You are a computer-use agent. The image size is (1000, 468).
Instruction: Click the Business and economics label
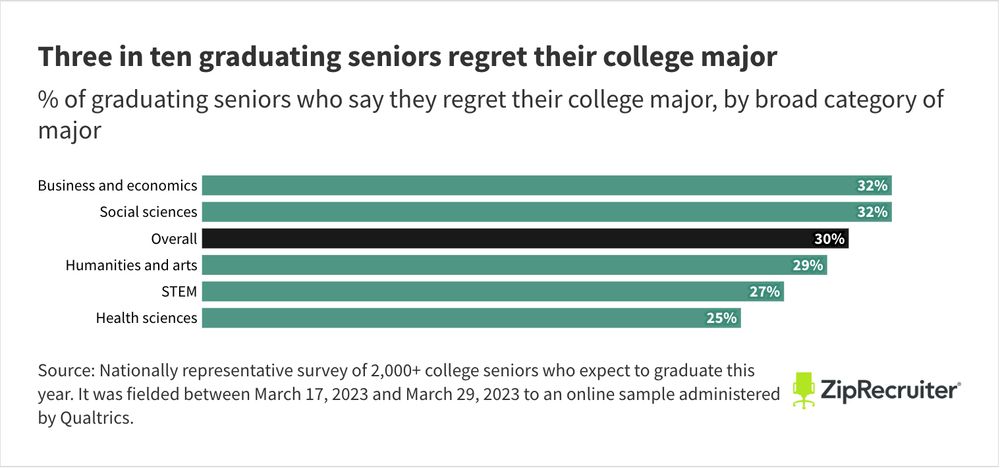point(117,185)
